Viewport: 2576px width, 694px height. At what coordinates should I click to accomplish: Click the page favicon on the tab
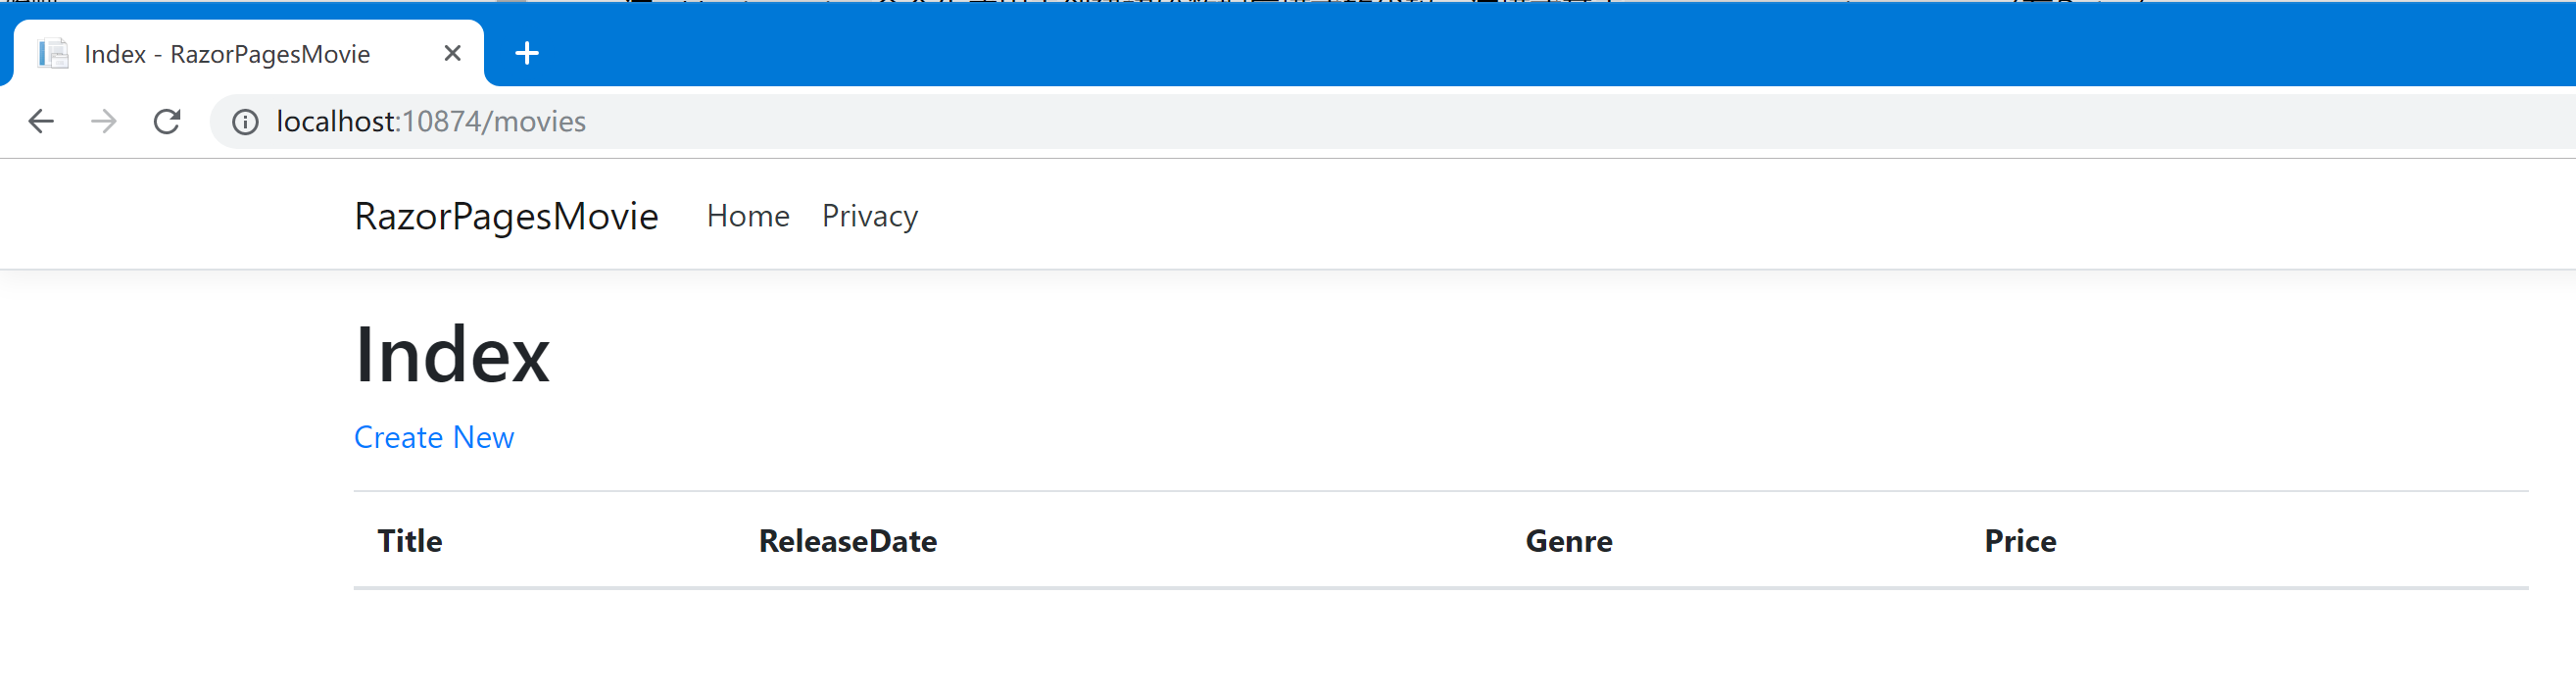(52, 53)
